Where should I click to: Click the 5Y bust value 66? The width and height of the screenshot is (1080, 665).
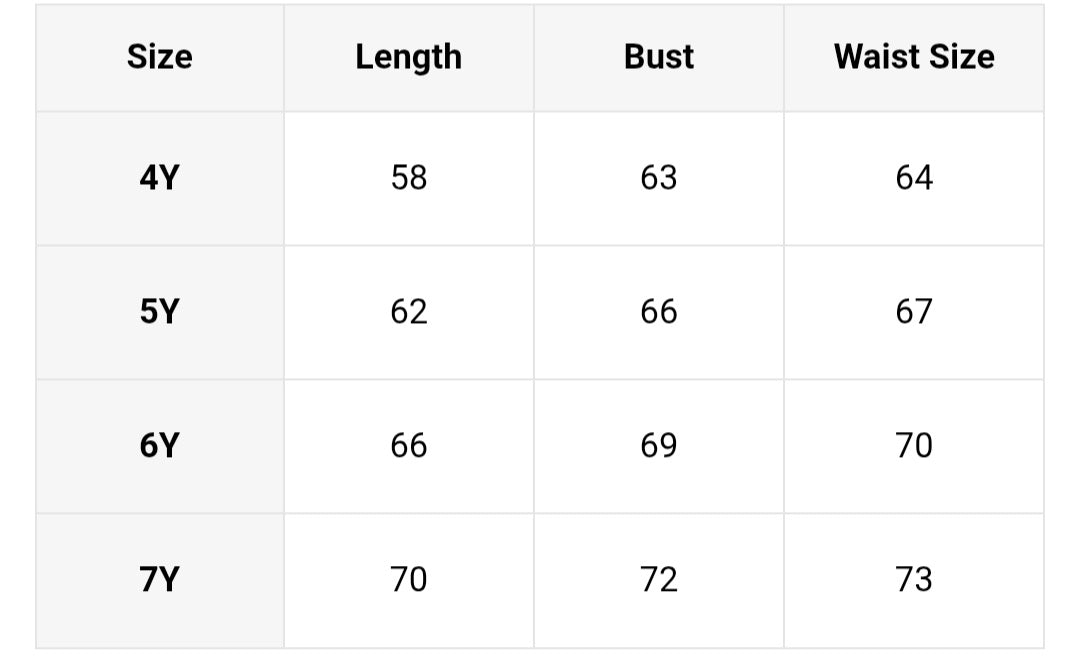[658, 312]
